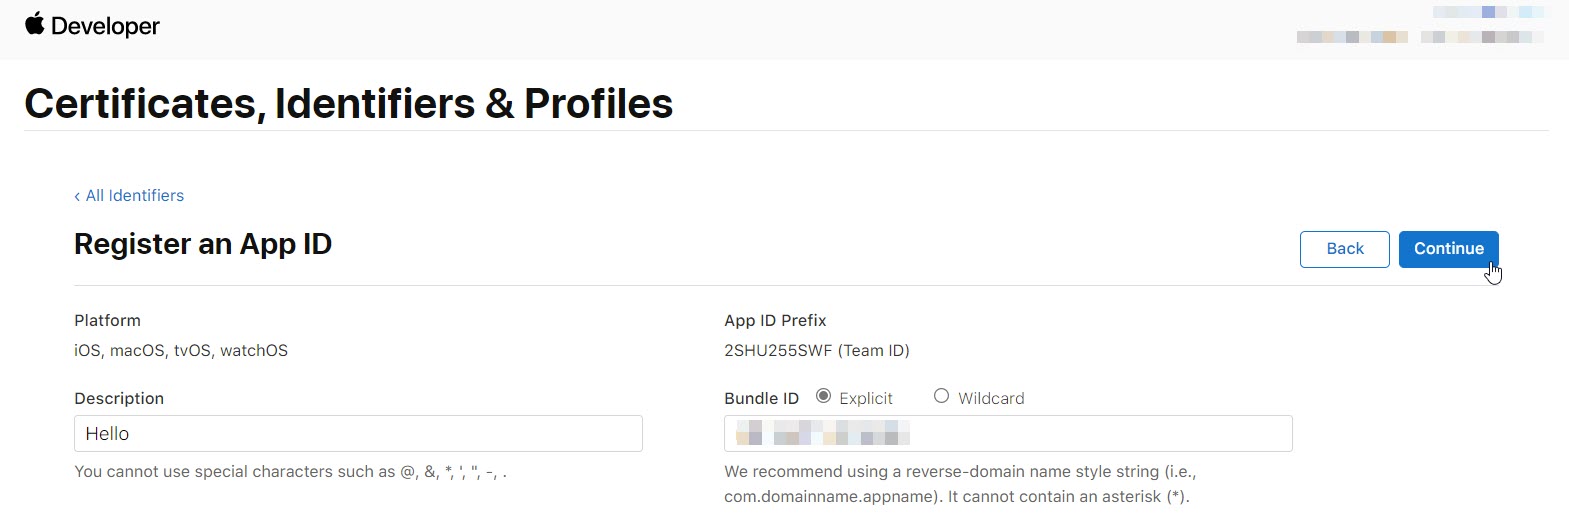Click the iOS, macOS, tvOS, watchOS platform text
This screenshot has width=1569, height=531.
(x=181, y=350)
